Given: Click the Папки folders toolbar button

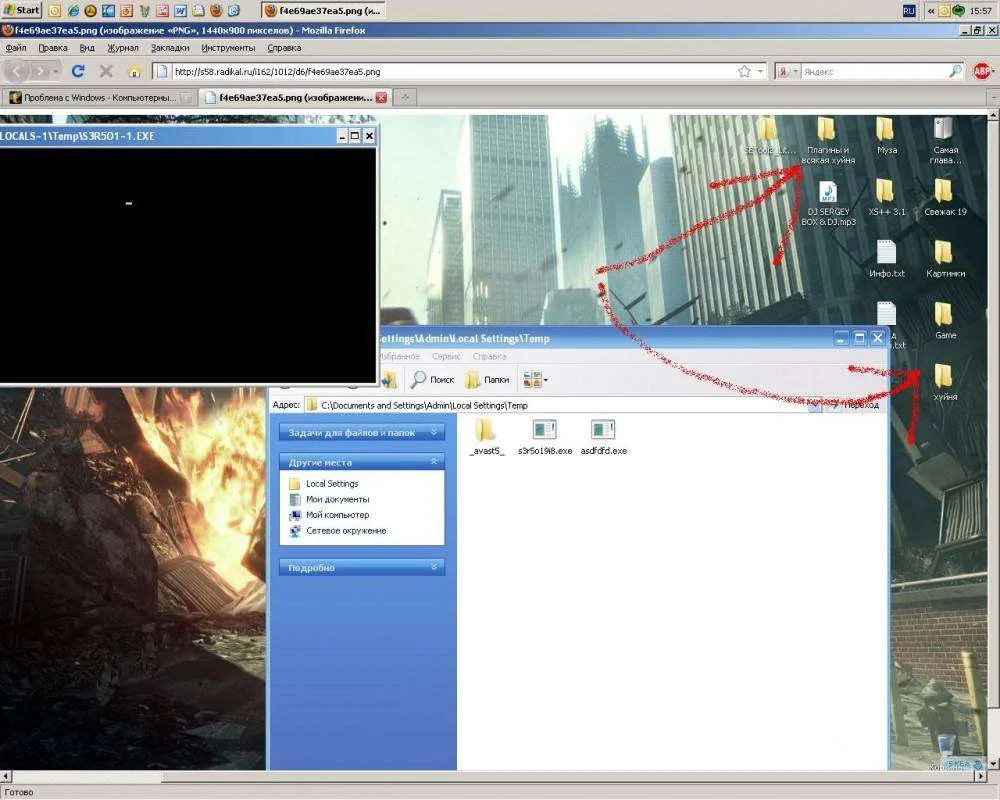Looking at the screenshot, I should pos(487,380).
